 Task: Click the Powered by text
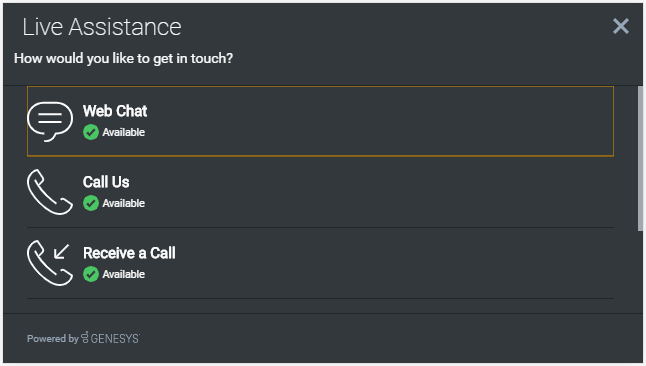[53, 338]
